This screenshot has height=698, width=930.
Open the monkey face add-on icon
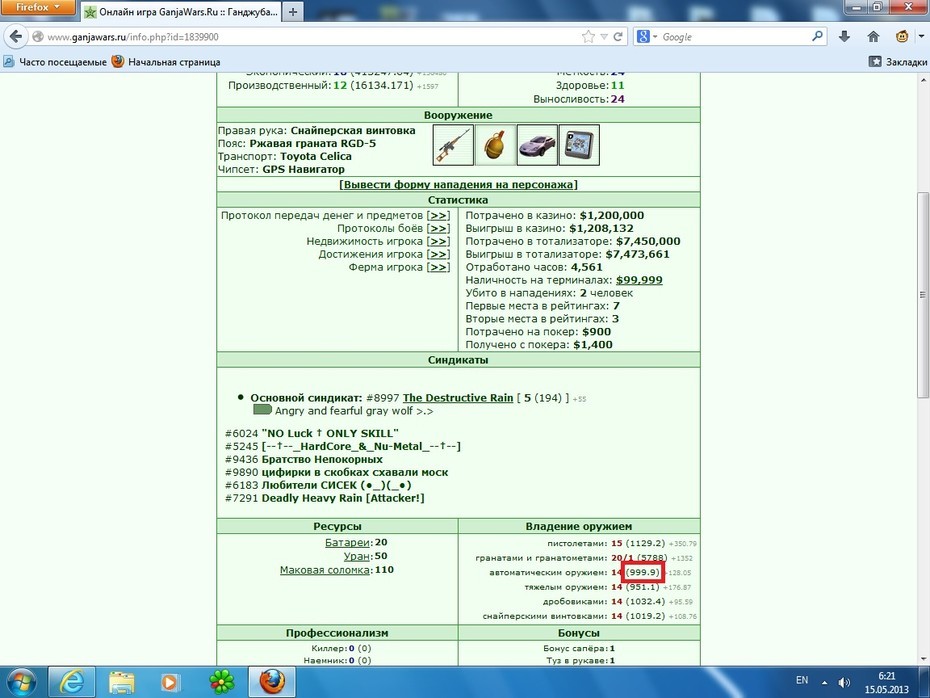[902, 37]
